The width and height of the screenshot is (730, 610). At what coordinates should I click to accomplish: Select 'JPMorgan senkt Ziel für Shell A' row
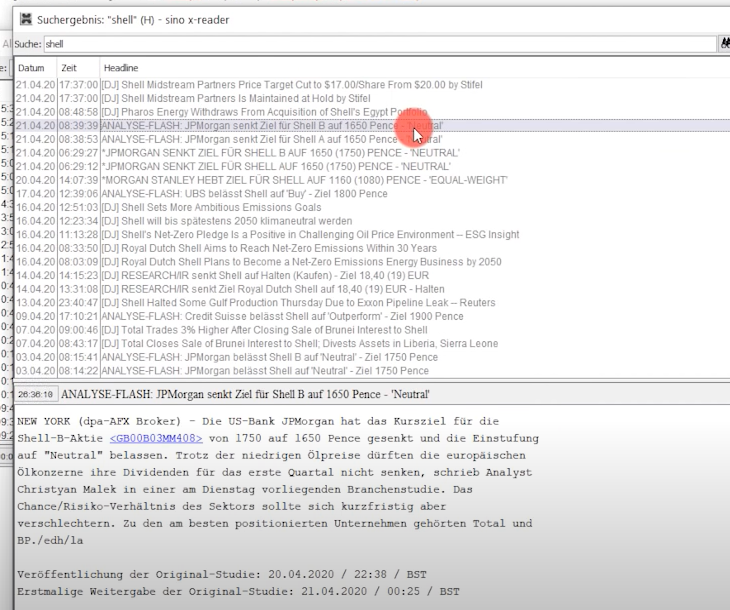pyautogui.click(x=372, y=139)
